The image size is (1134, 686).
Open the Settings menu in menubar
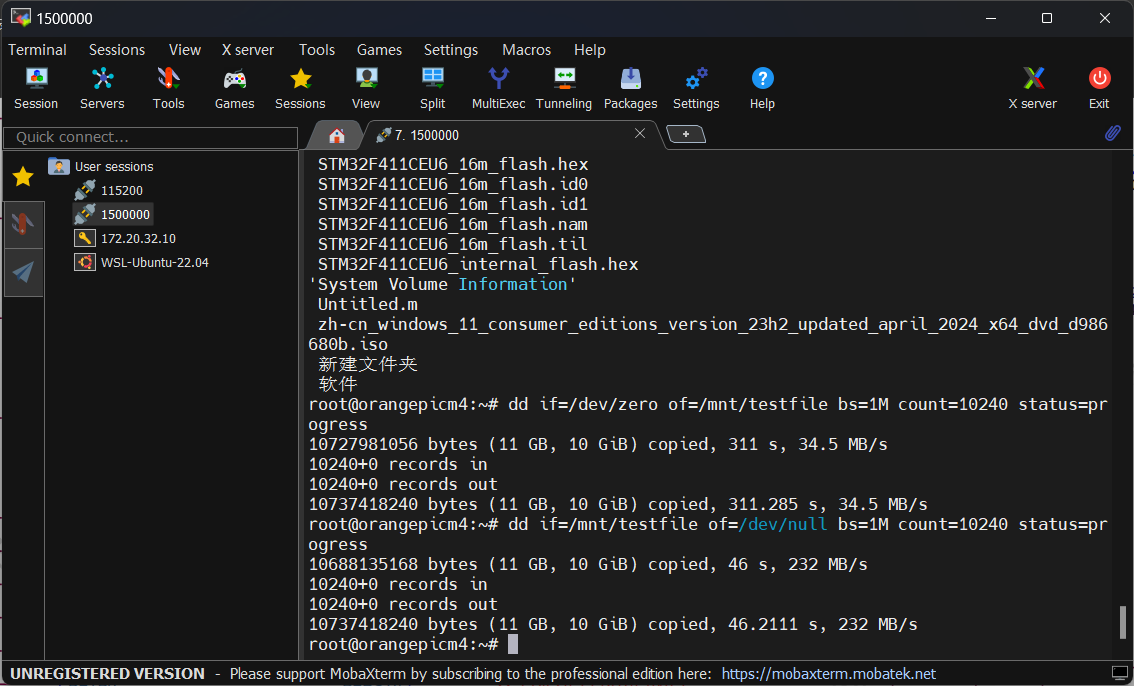[451, 50]
